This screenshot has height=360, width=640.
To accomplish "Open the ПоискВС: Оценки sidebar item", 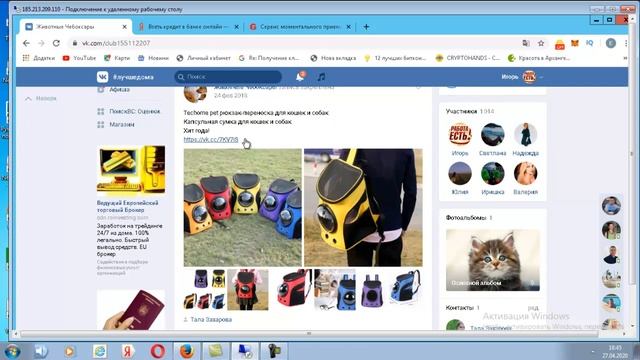I will click(x=129, y=111).
